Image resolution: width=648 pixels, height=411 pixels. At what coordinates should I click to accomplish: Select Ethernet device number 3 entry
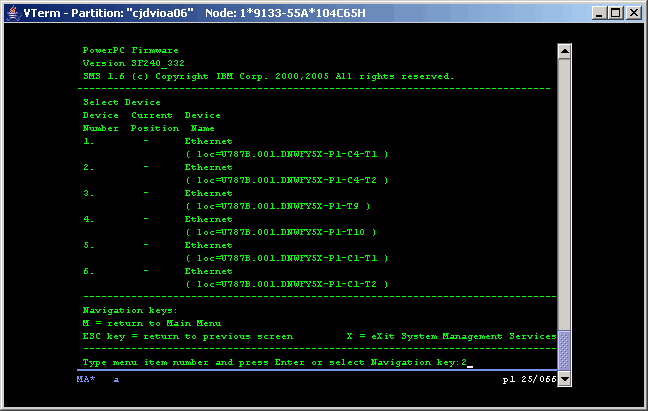[x=208, y=193]
